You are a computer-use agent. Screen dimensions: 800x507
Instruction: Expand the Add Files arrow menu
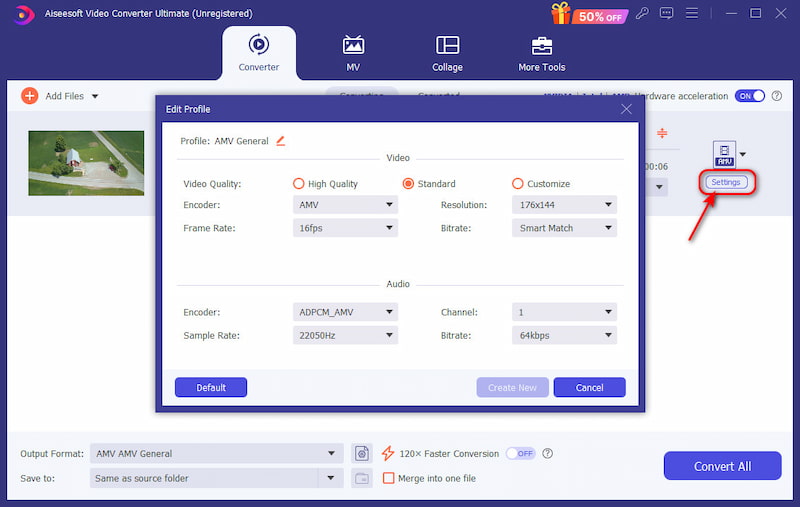(x=95, y=96)
